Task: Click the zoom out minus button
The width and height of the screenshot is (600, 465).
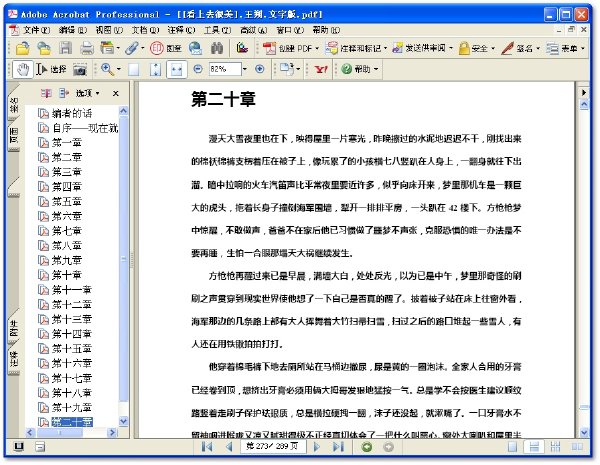Action: [x=198, y=69]
